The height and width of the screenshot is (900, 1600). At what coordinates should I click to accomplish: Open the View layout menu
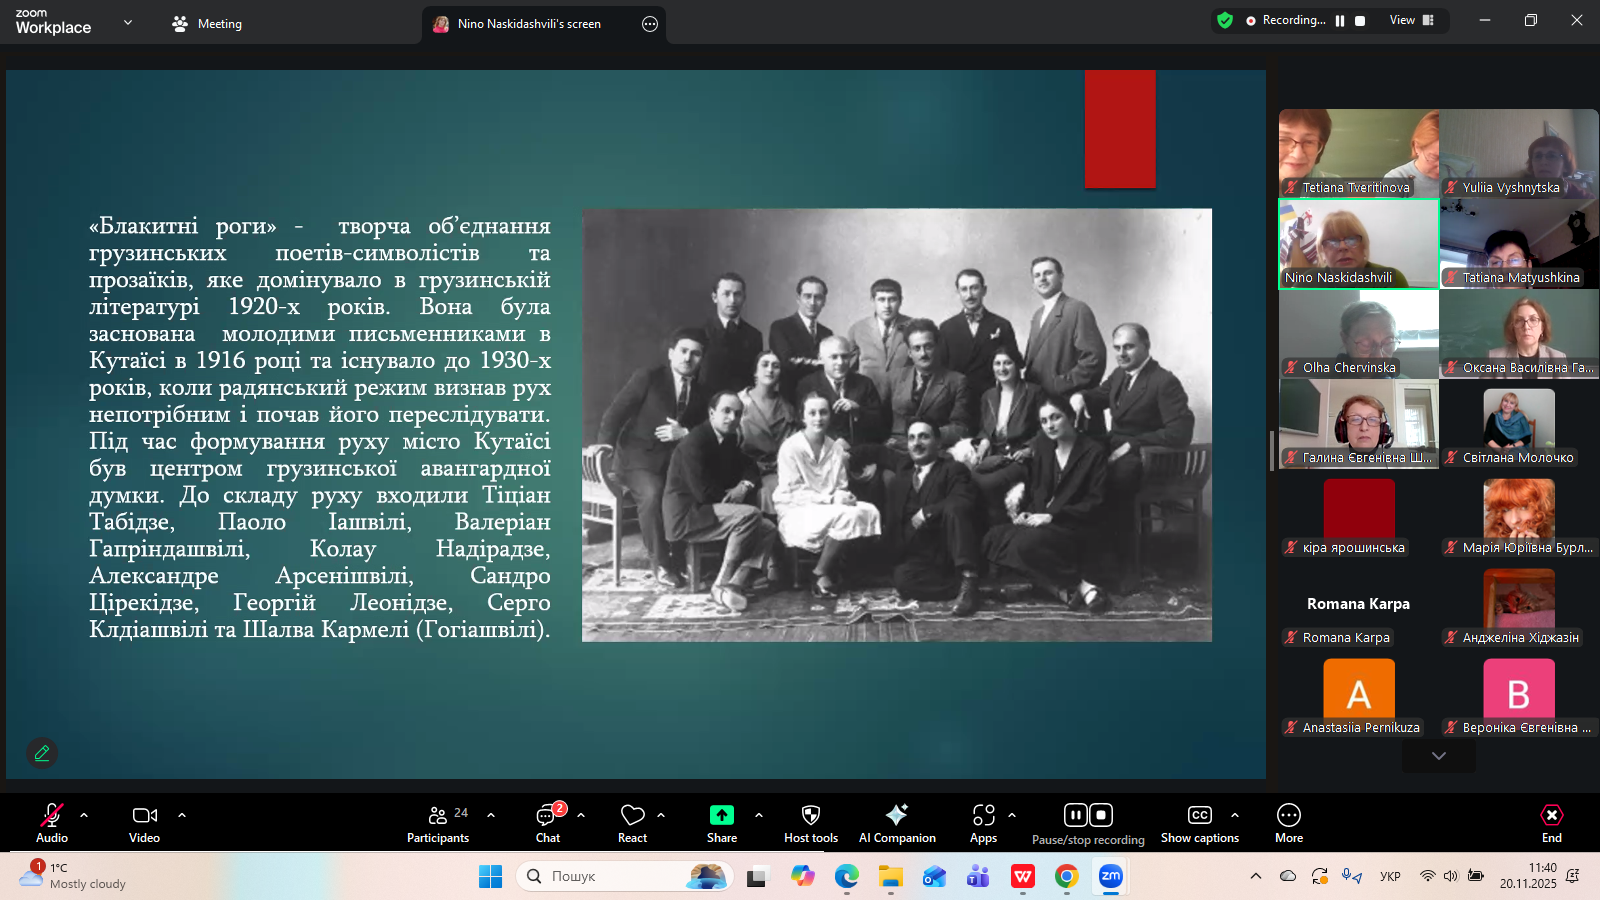coord(1411,20)
